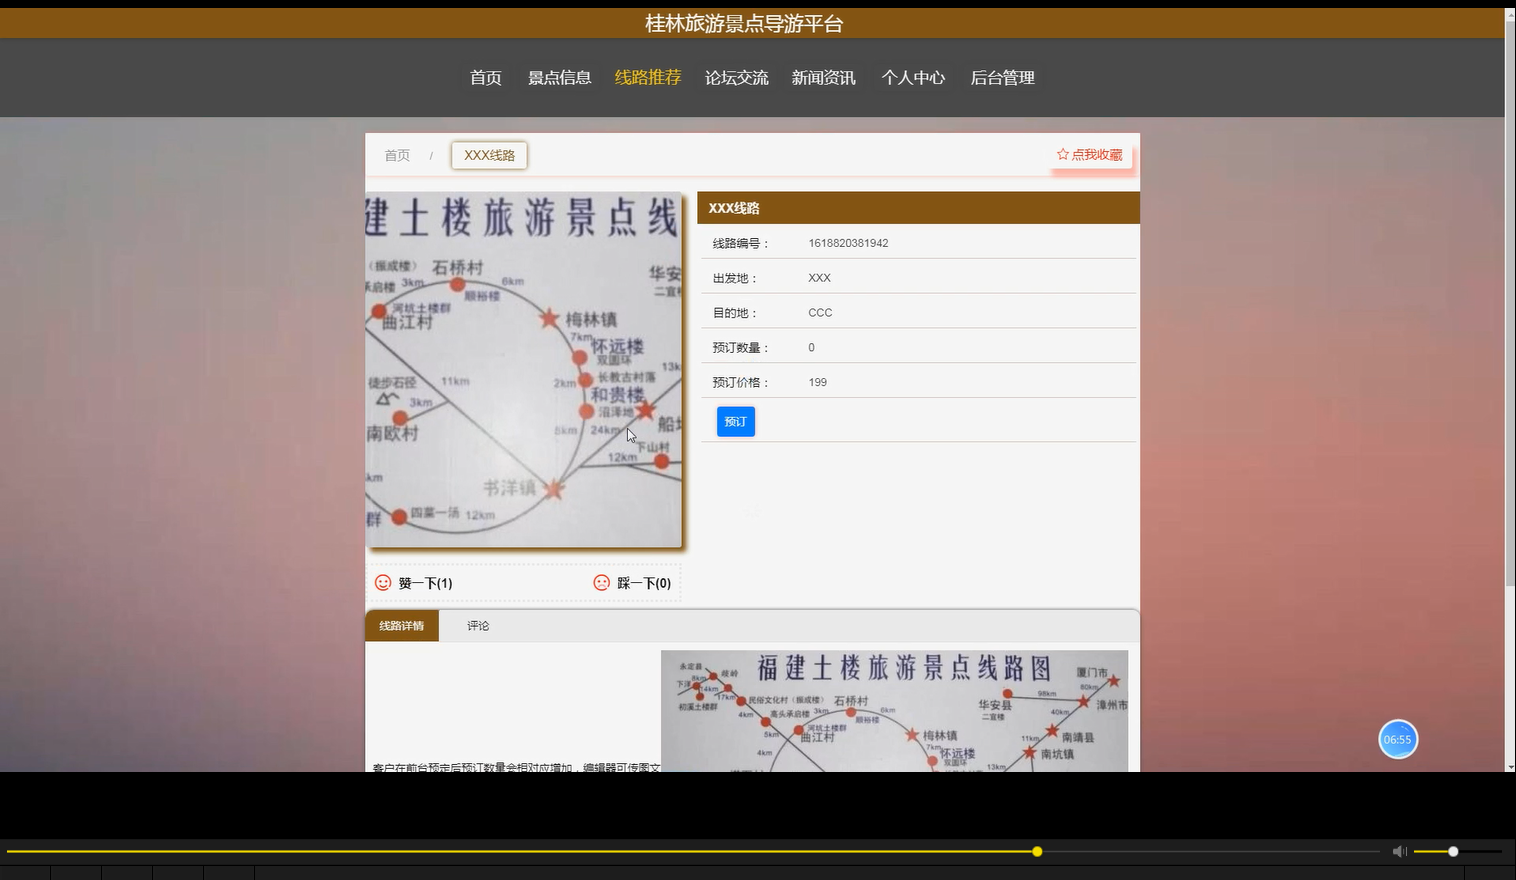
Task: Open the 首页 navigation menu item
Action: pyautogui.click(x=485, y=77)
